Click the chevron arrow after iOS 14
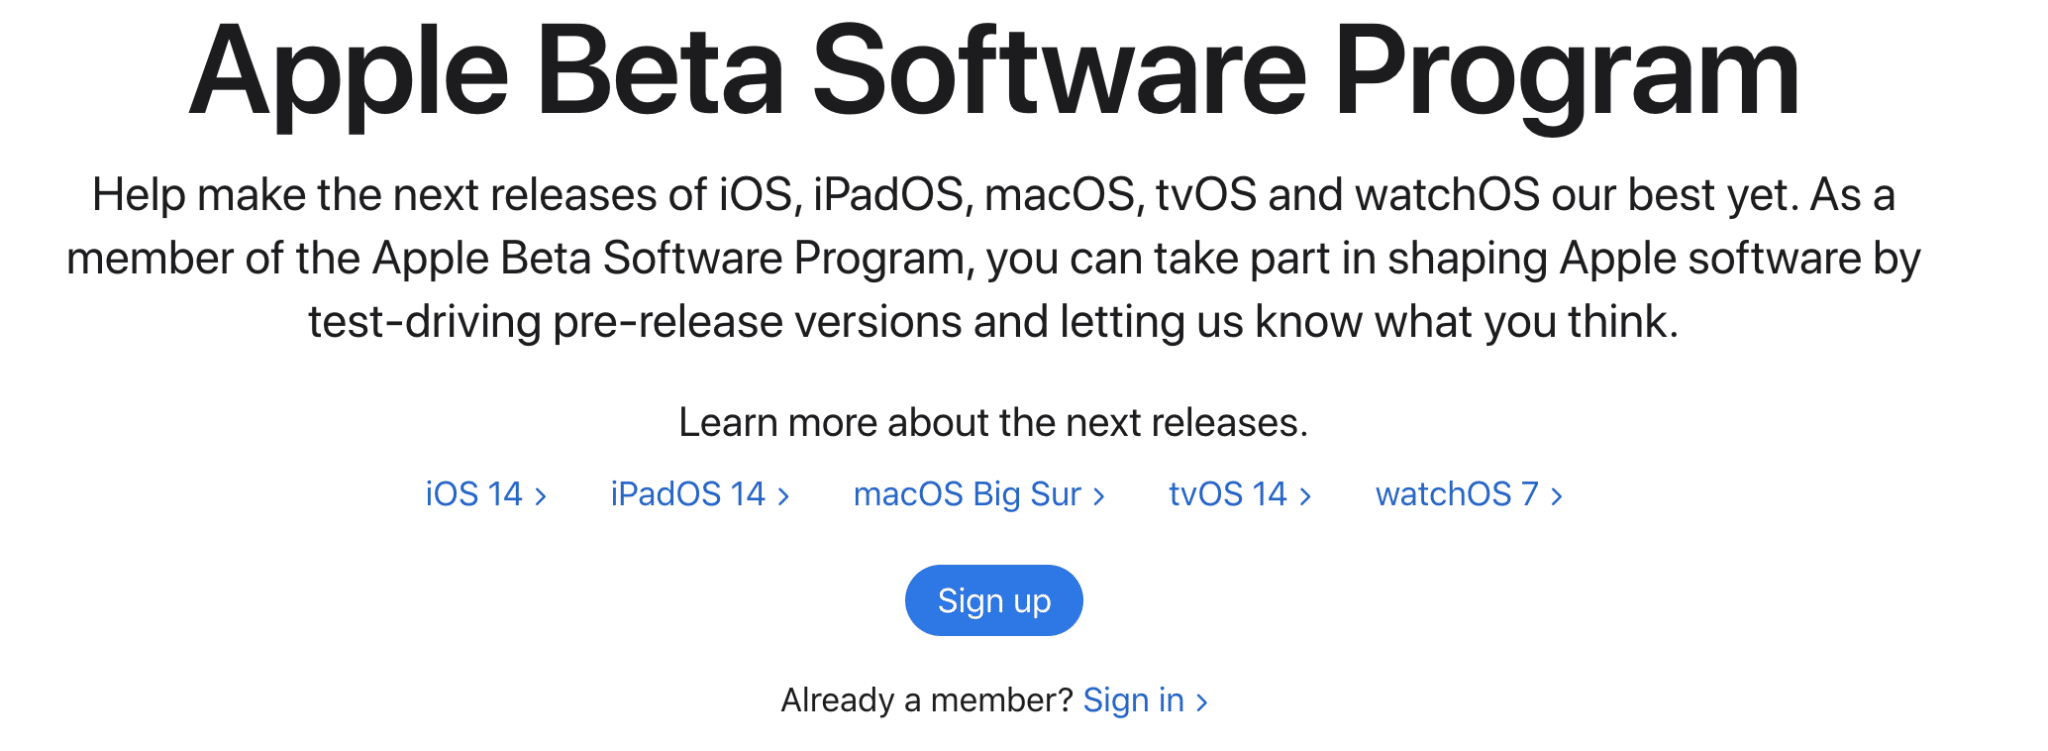2048x751 pixels. pos(541,496)
